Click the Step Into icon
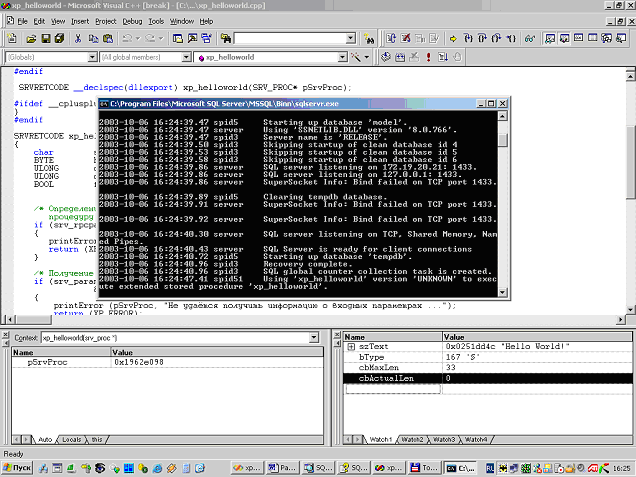The height and width of the screenshot is (477, 636). tap(468, 39)
